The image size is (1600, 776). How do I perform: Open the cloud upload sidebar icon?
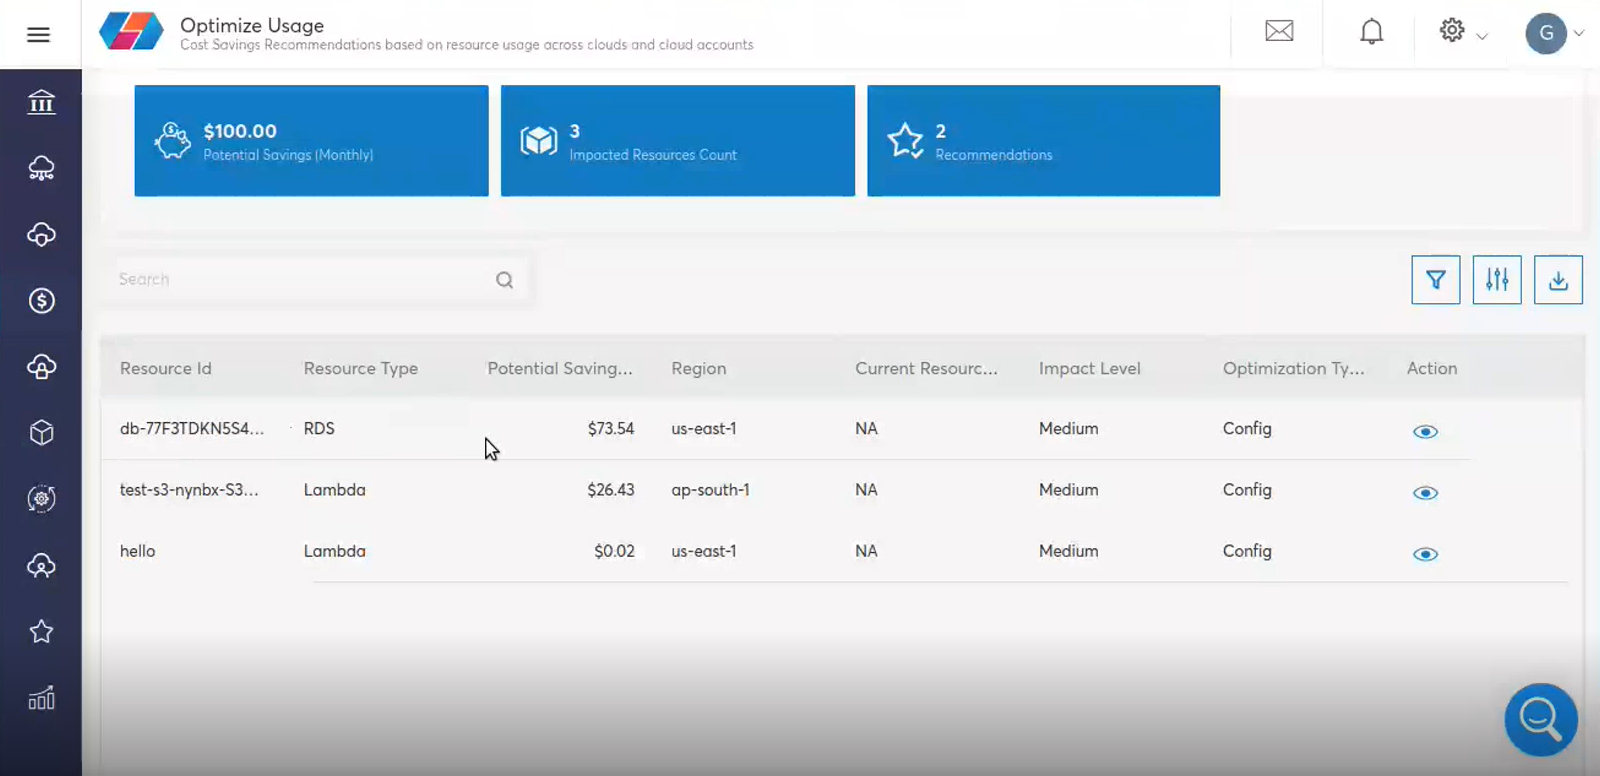pos(41,366)
